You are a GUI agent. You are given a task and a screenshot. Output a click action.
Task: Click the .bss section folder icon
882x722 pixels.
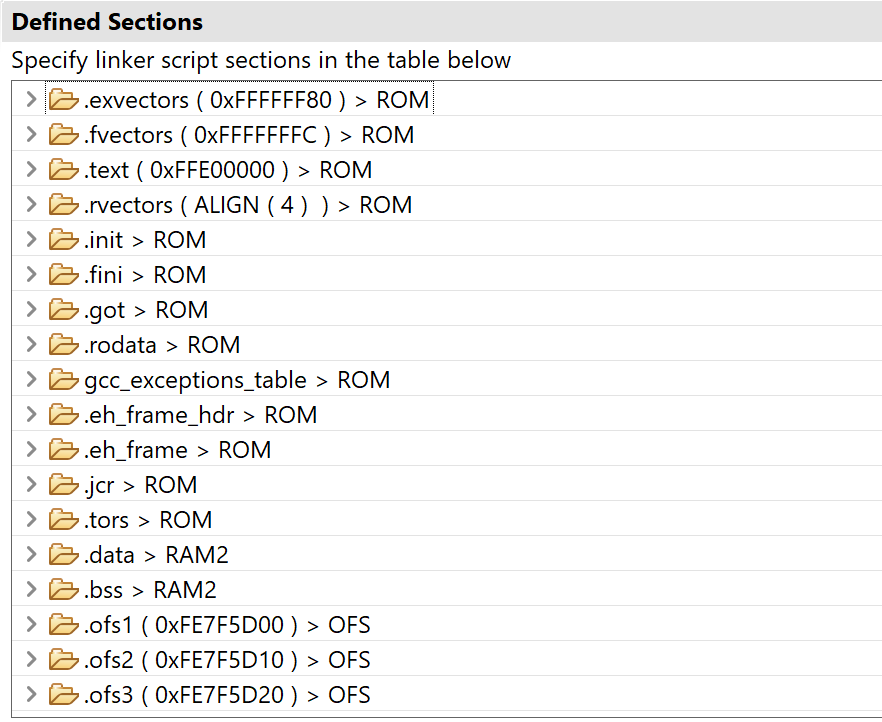click(63, 590)
